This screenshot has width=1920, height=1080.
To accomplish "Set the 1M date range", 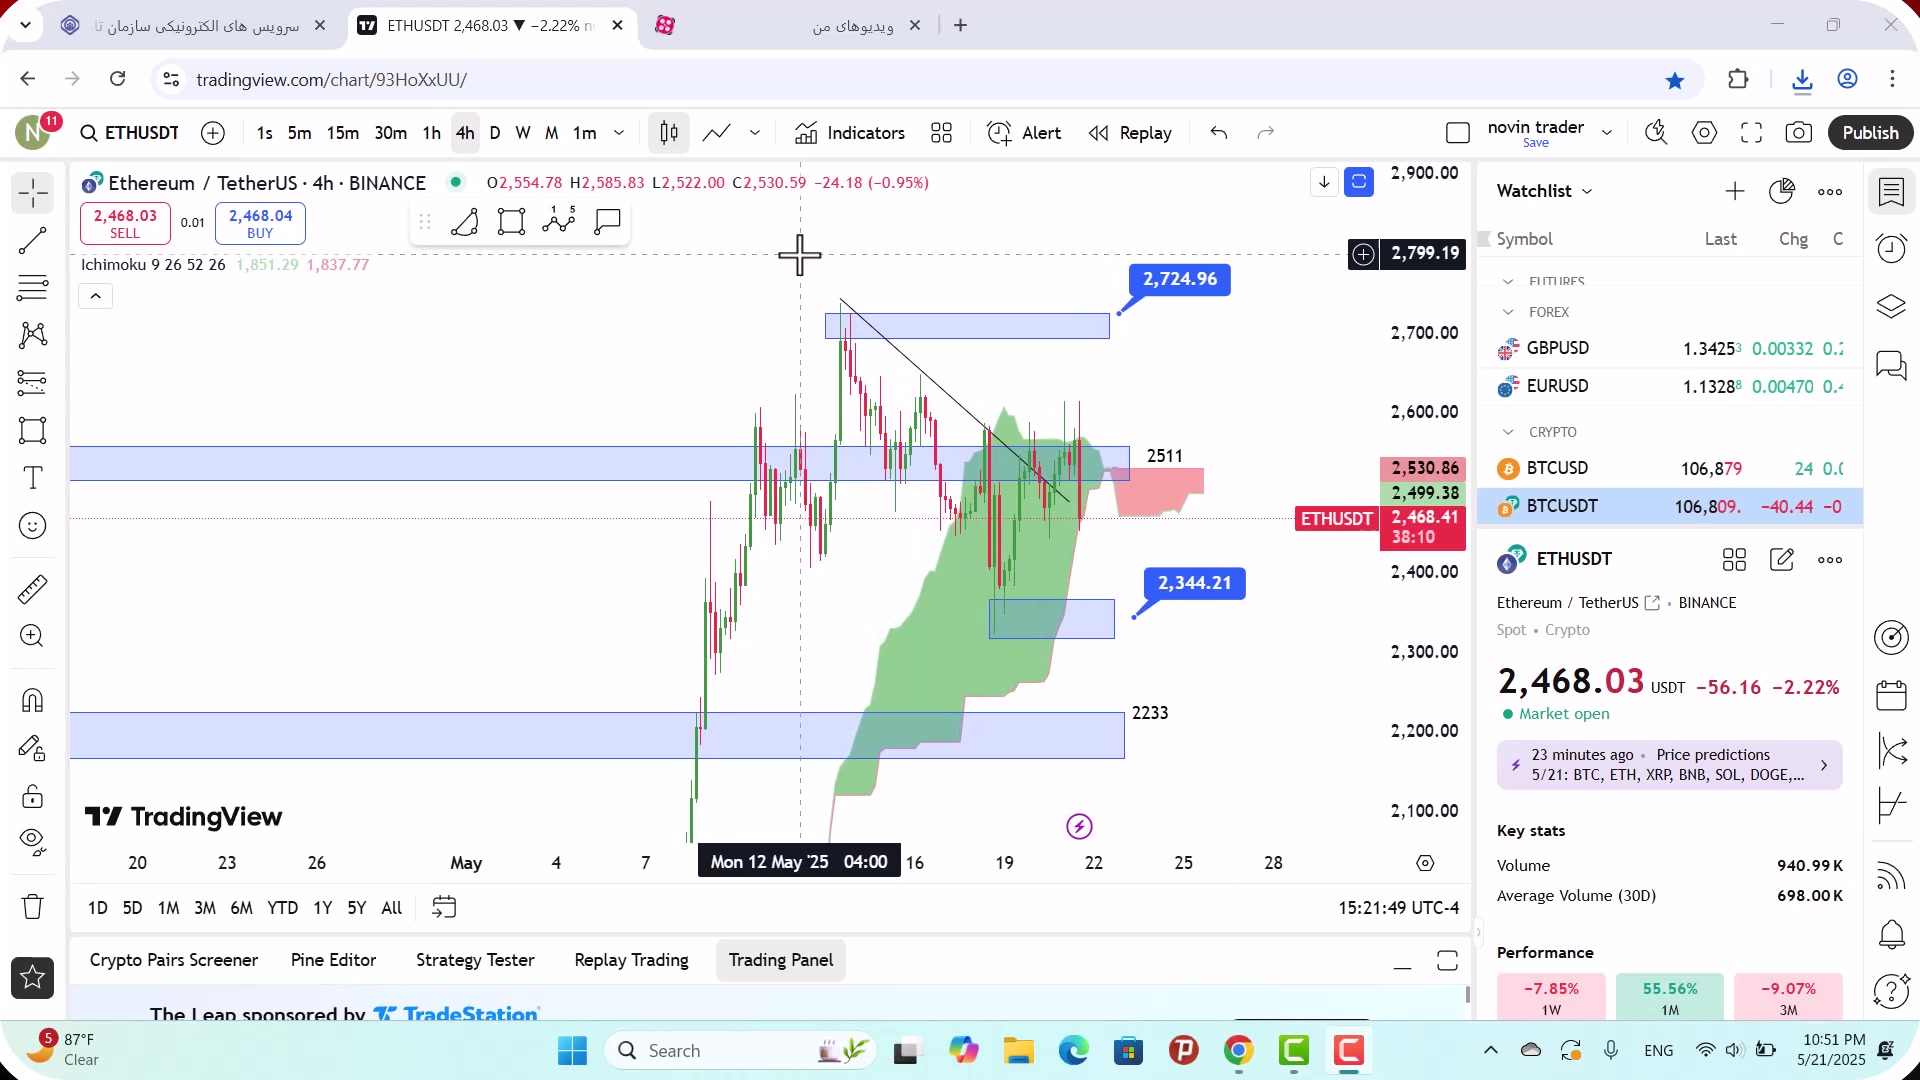I will (x=169, y=908).
